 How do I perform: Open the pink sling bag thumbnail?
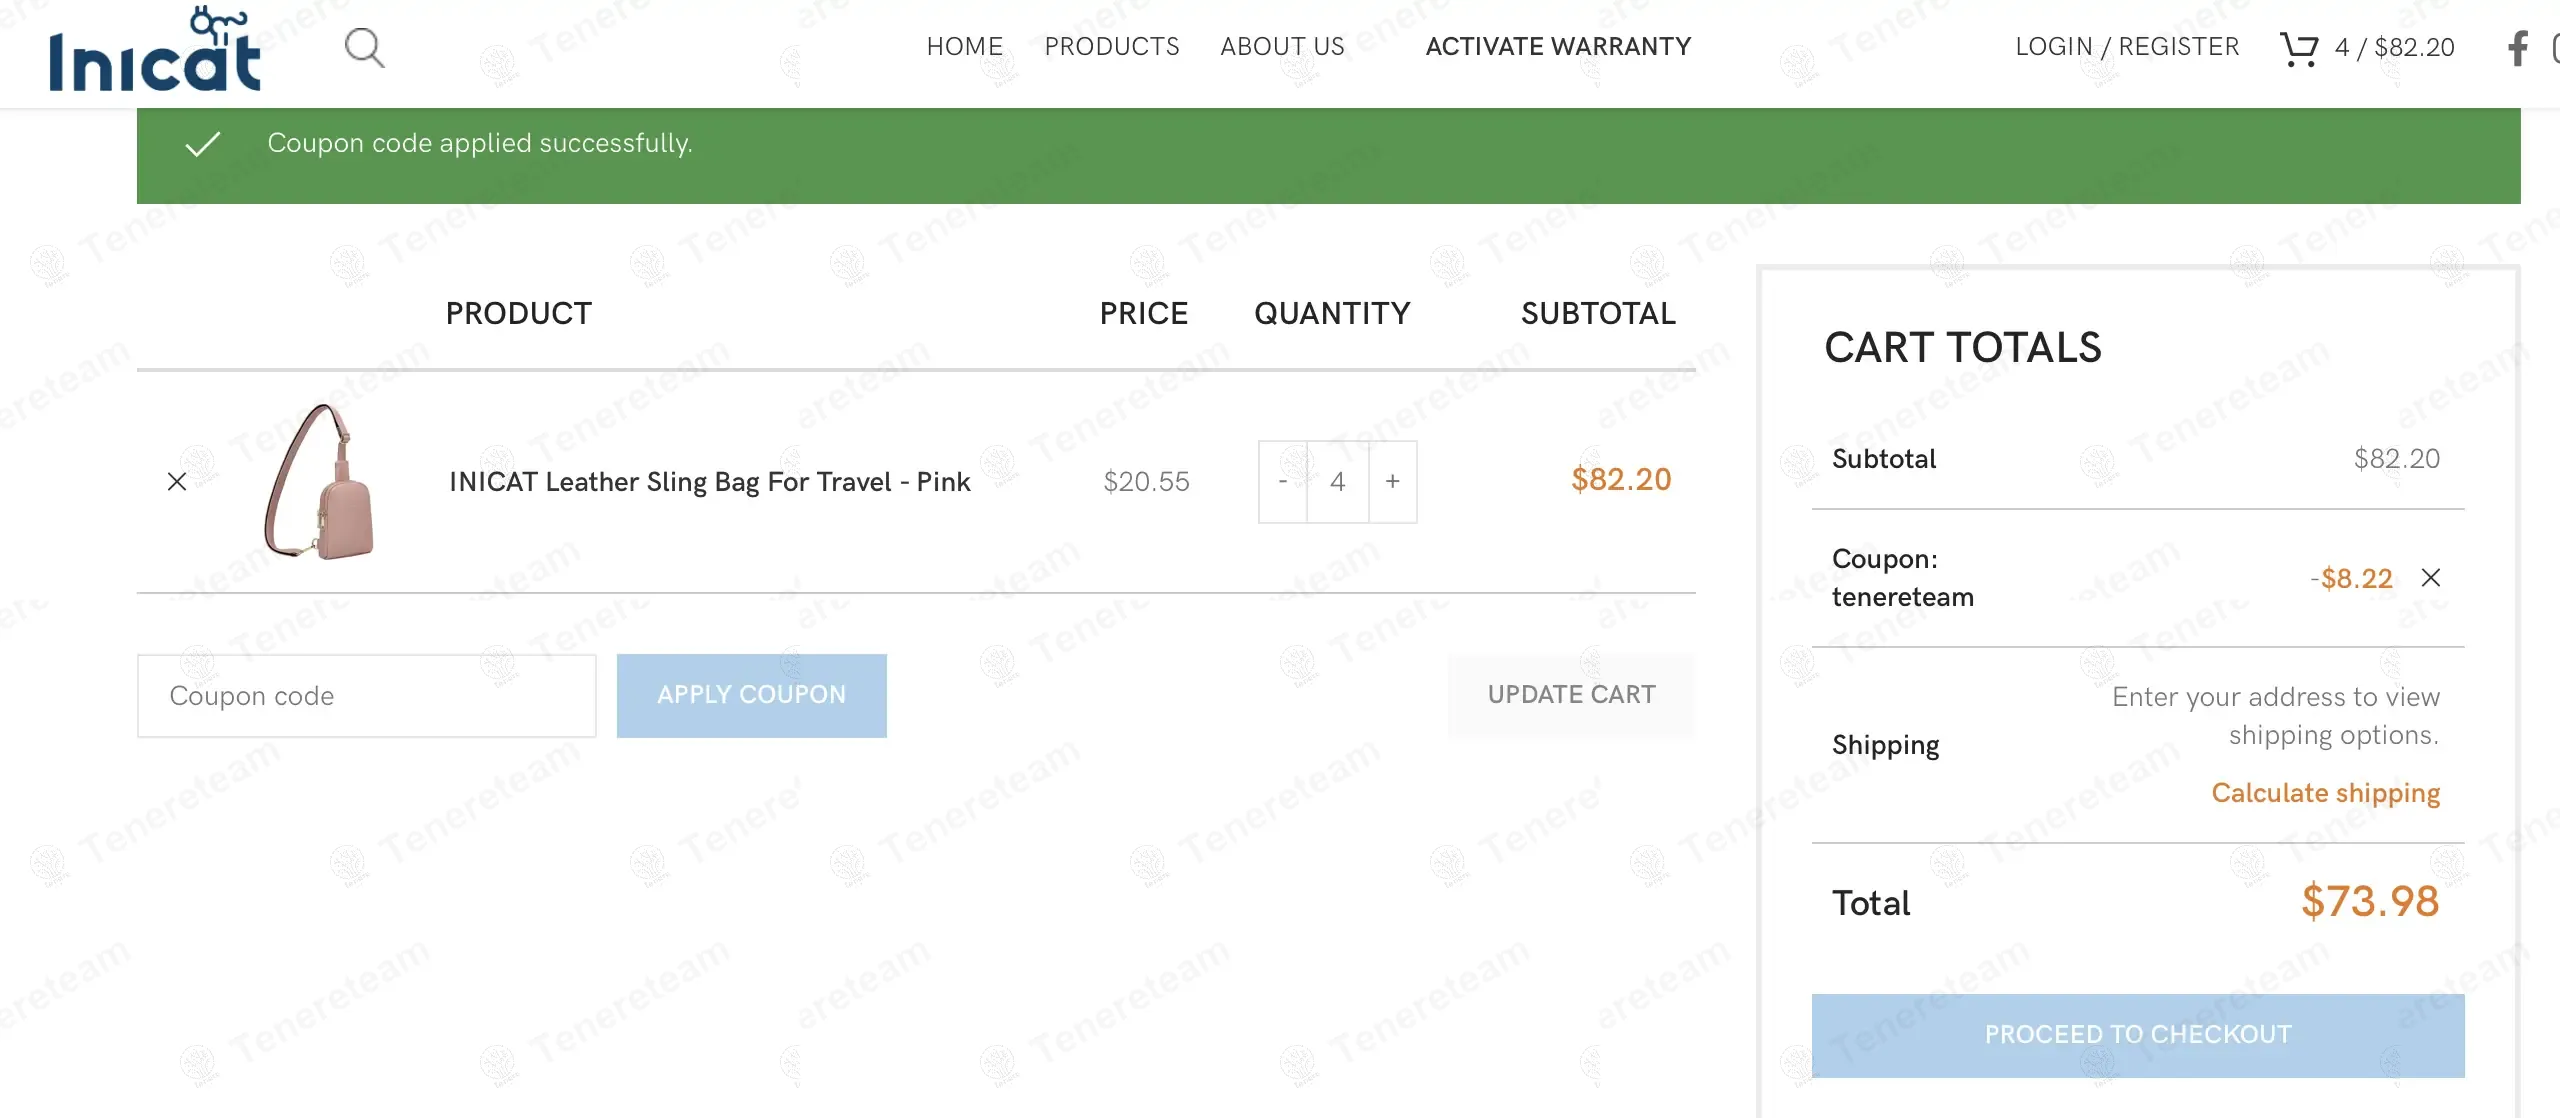pos(320,481)
